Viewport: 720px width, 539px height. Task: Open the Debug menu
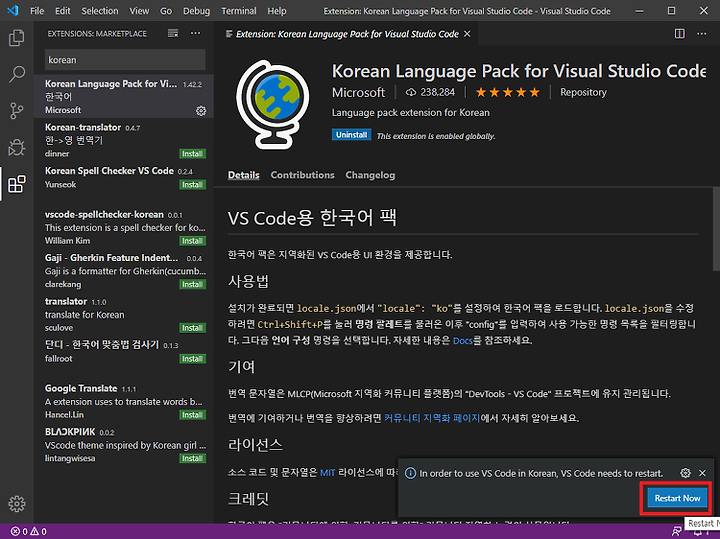(x=196, y=11)
